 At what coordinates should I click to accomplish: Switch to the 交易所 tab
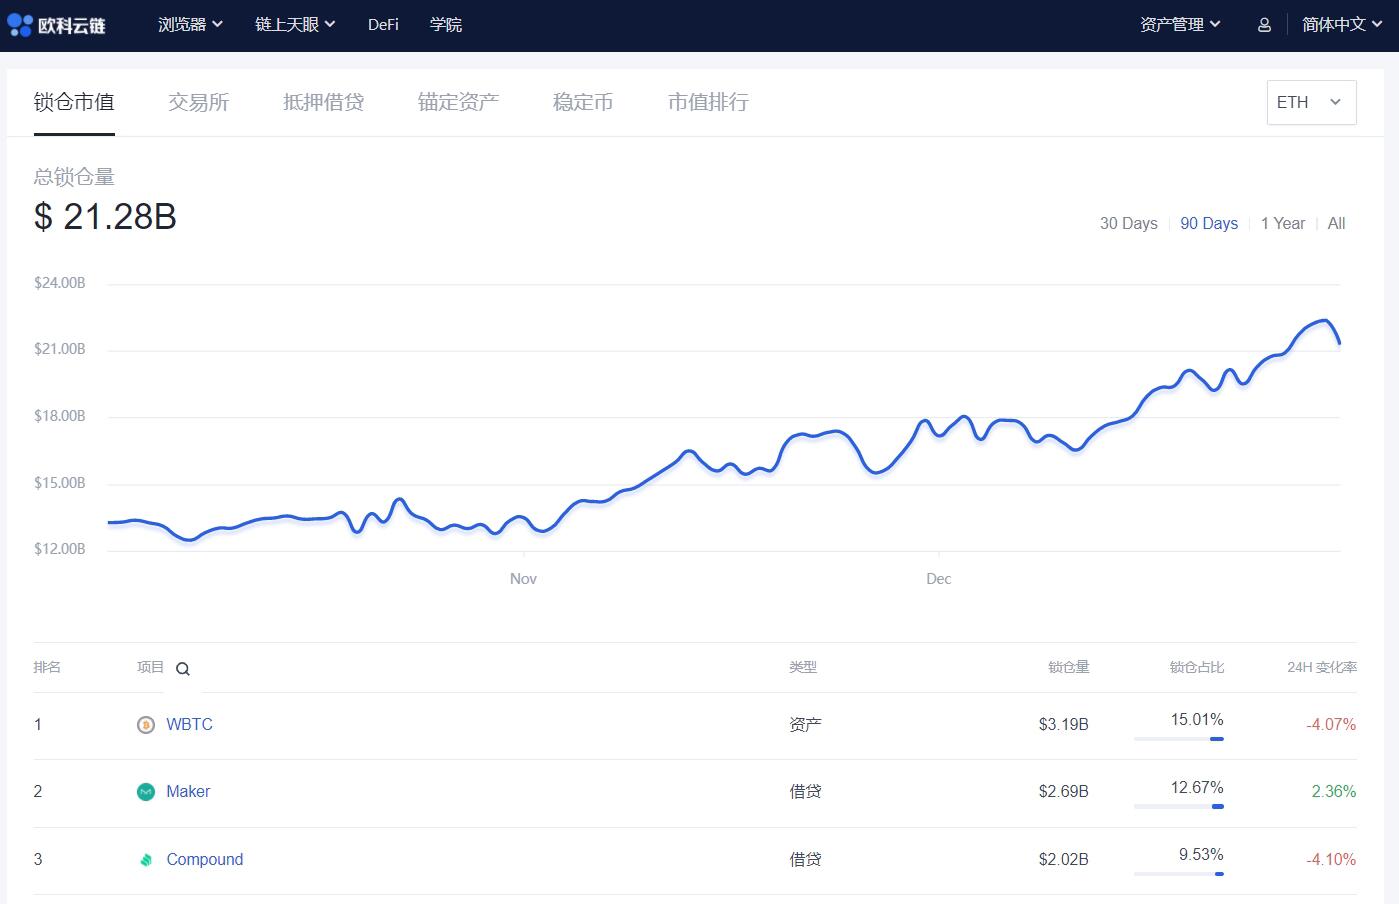click(x=198, y=102)
